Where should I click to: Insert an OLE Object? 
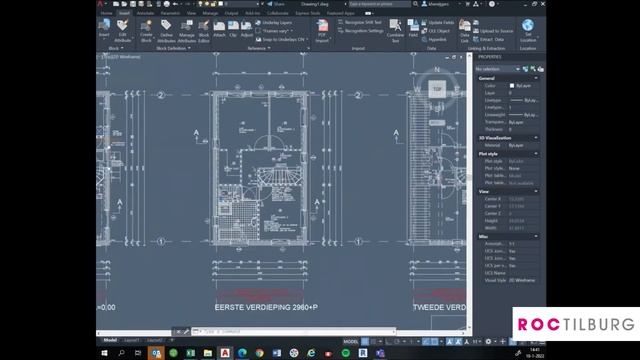[x=436, y=31]
